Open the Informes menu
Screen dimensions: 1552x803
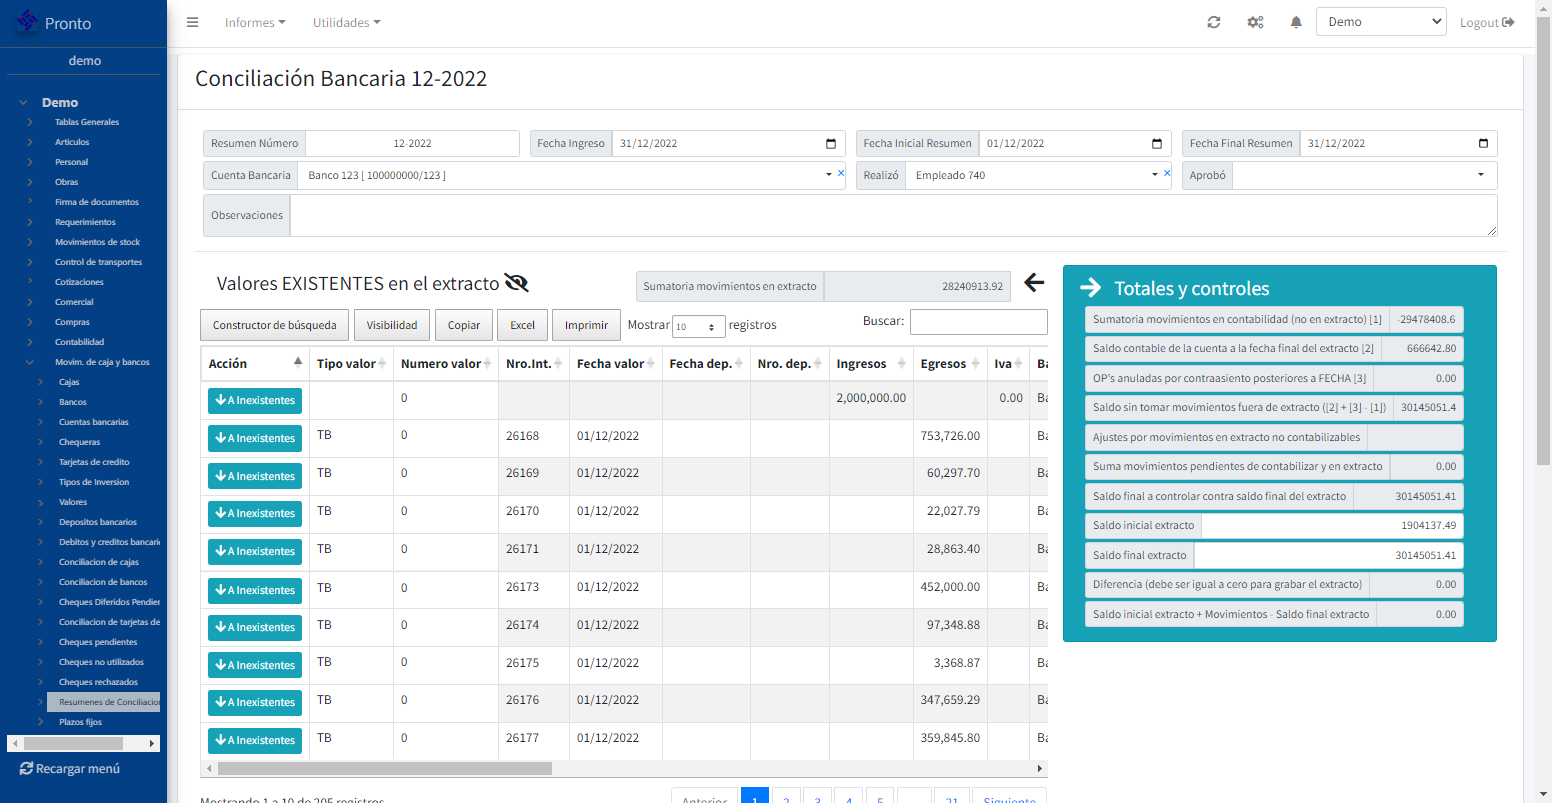(x=255, y=23)
